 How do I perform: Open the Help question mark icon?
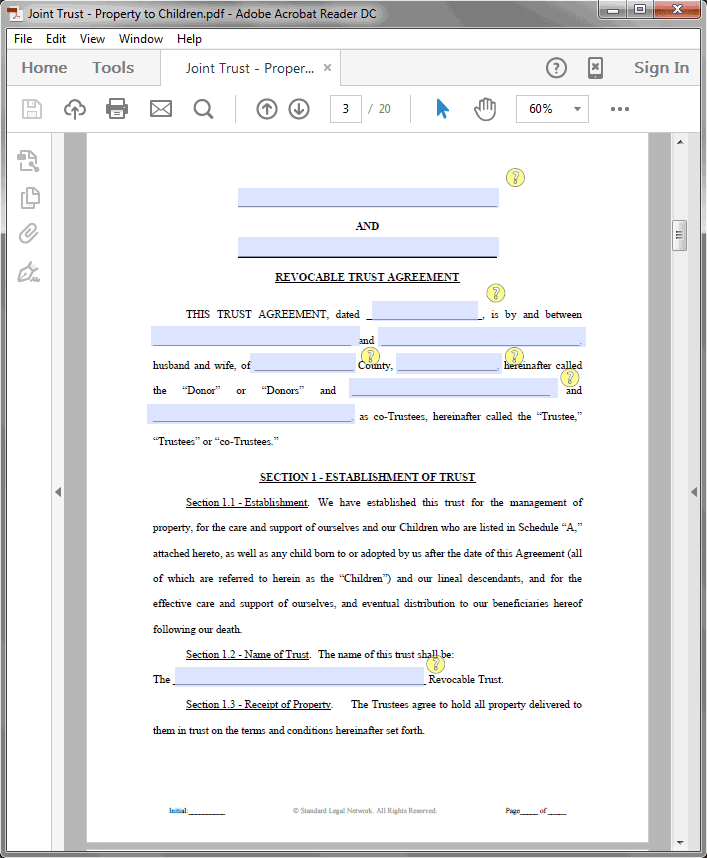(x=557, y=68)
